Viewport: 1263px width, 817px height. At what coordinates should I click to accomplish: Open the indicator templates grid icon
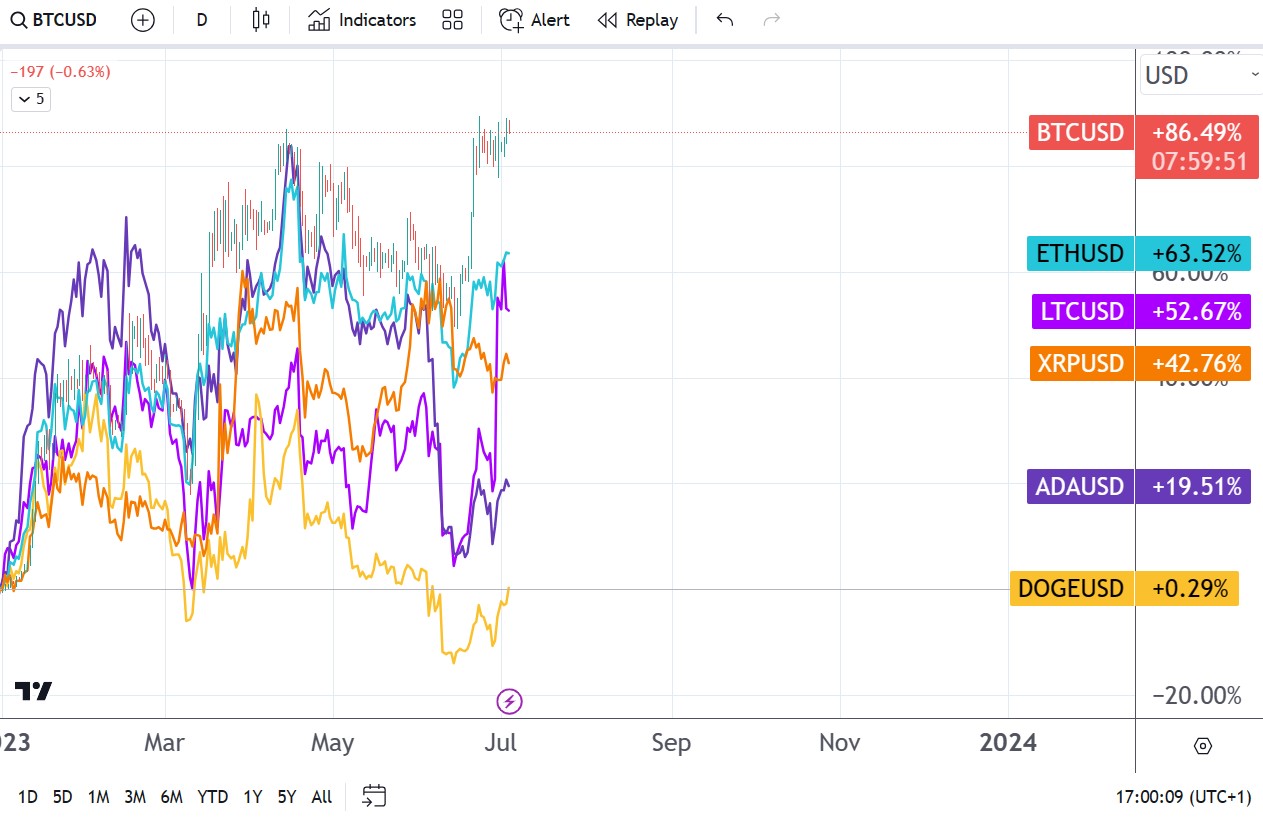452,20
